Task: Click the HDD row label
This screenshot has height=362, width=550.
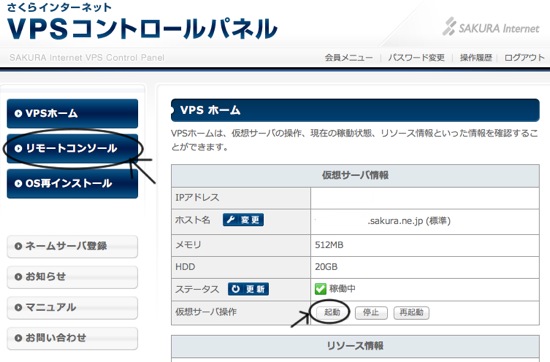Action: 185,267
